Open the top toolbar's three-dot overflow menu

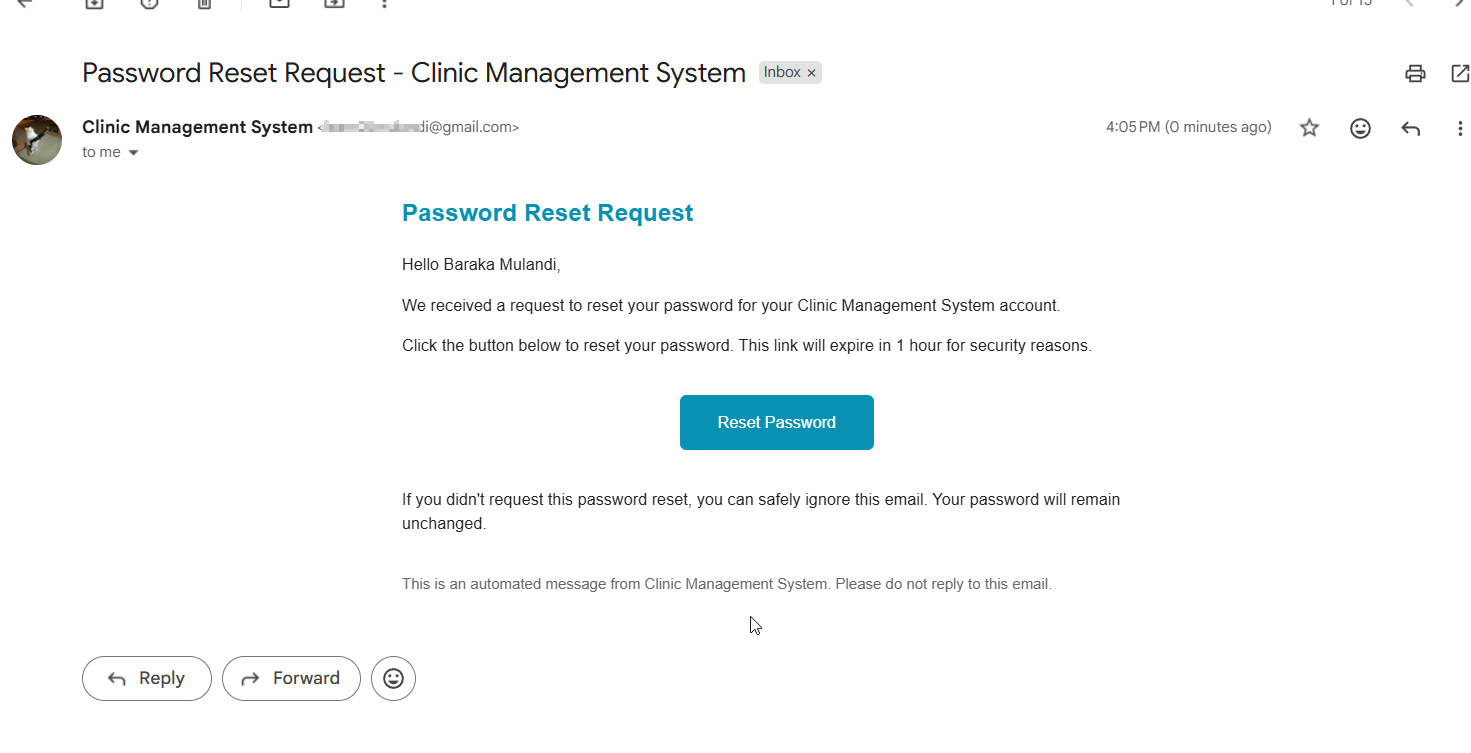[385, 3]
